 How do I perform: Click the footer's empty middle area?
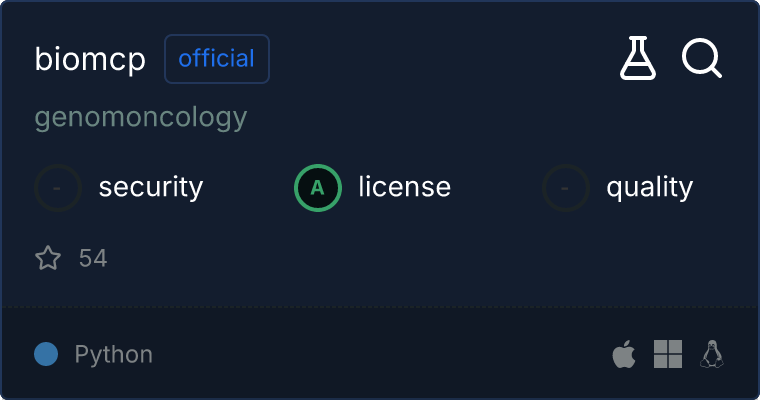380,354
